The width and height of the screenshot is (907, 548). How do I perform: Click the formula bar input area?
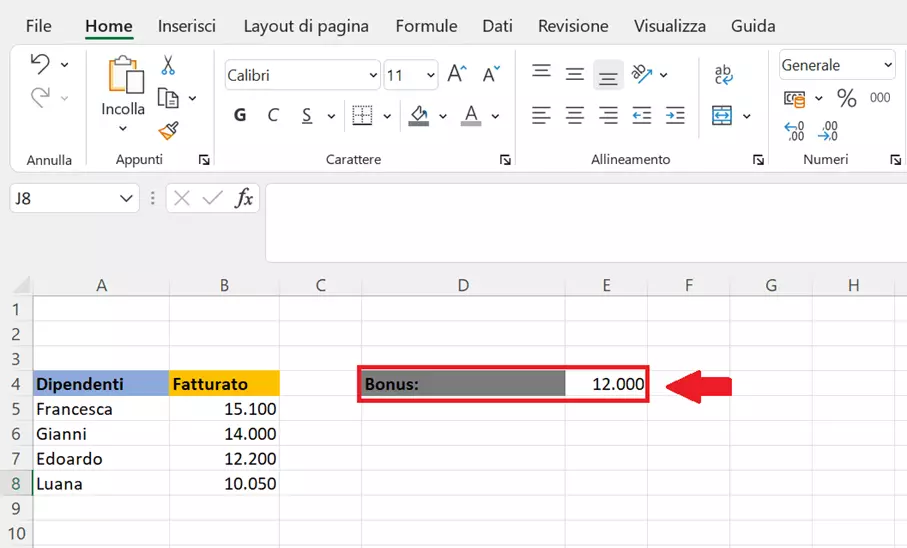pyautogui.click(x=586, y=223)
